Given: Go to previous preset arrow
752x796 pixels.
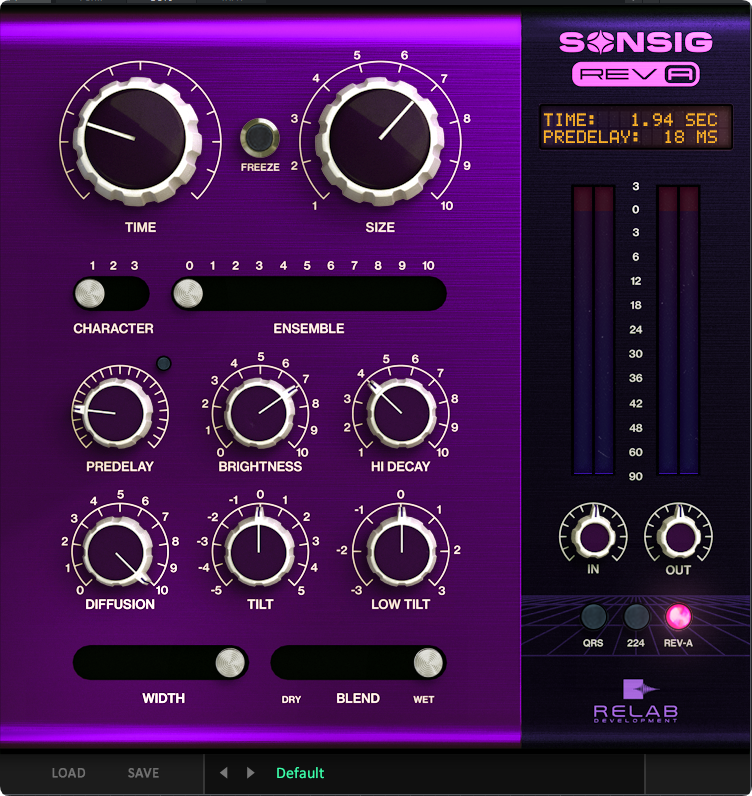Looking at the screenshot, I should point(223,773).
